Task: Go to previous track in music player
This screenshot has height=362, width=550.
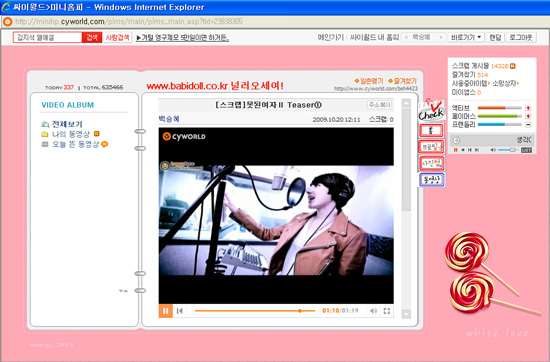Action: coord(470,150)
